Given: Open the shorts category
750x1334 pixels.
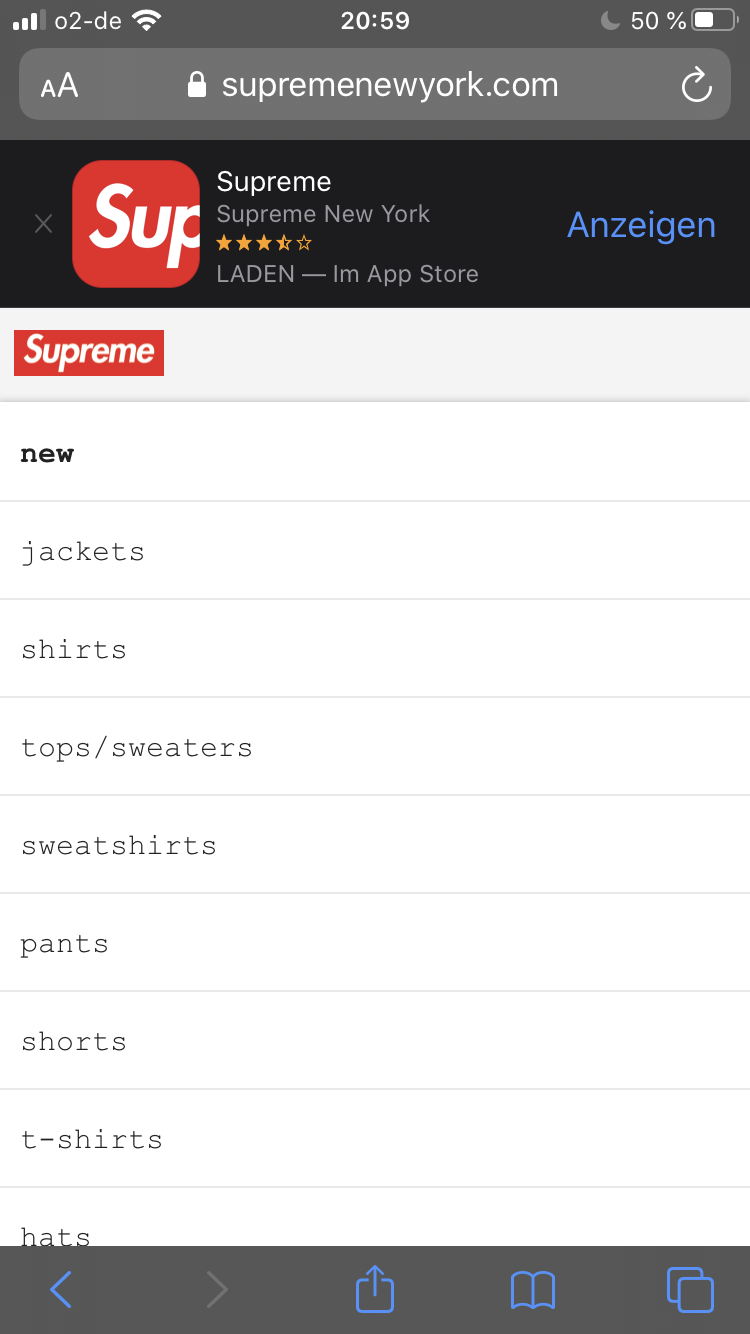Looking at the screenshot, I should click(375, 1041).
